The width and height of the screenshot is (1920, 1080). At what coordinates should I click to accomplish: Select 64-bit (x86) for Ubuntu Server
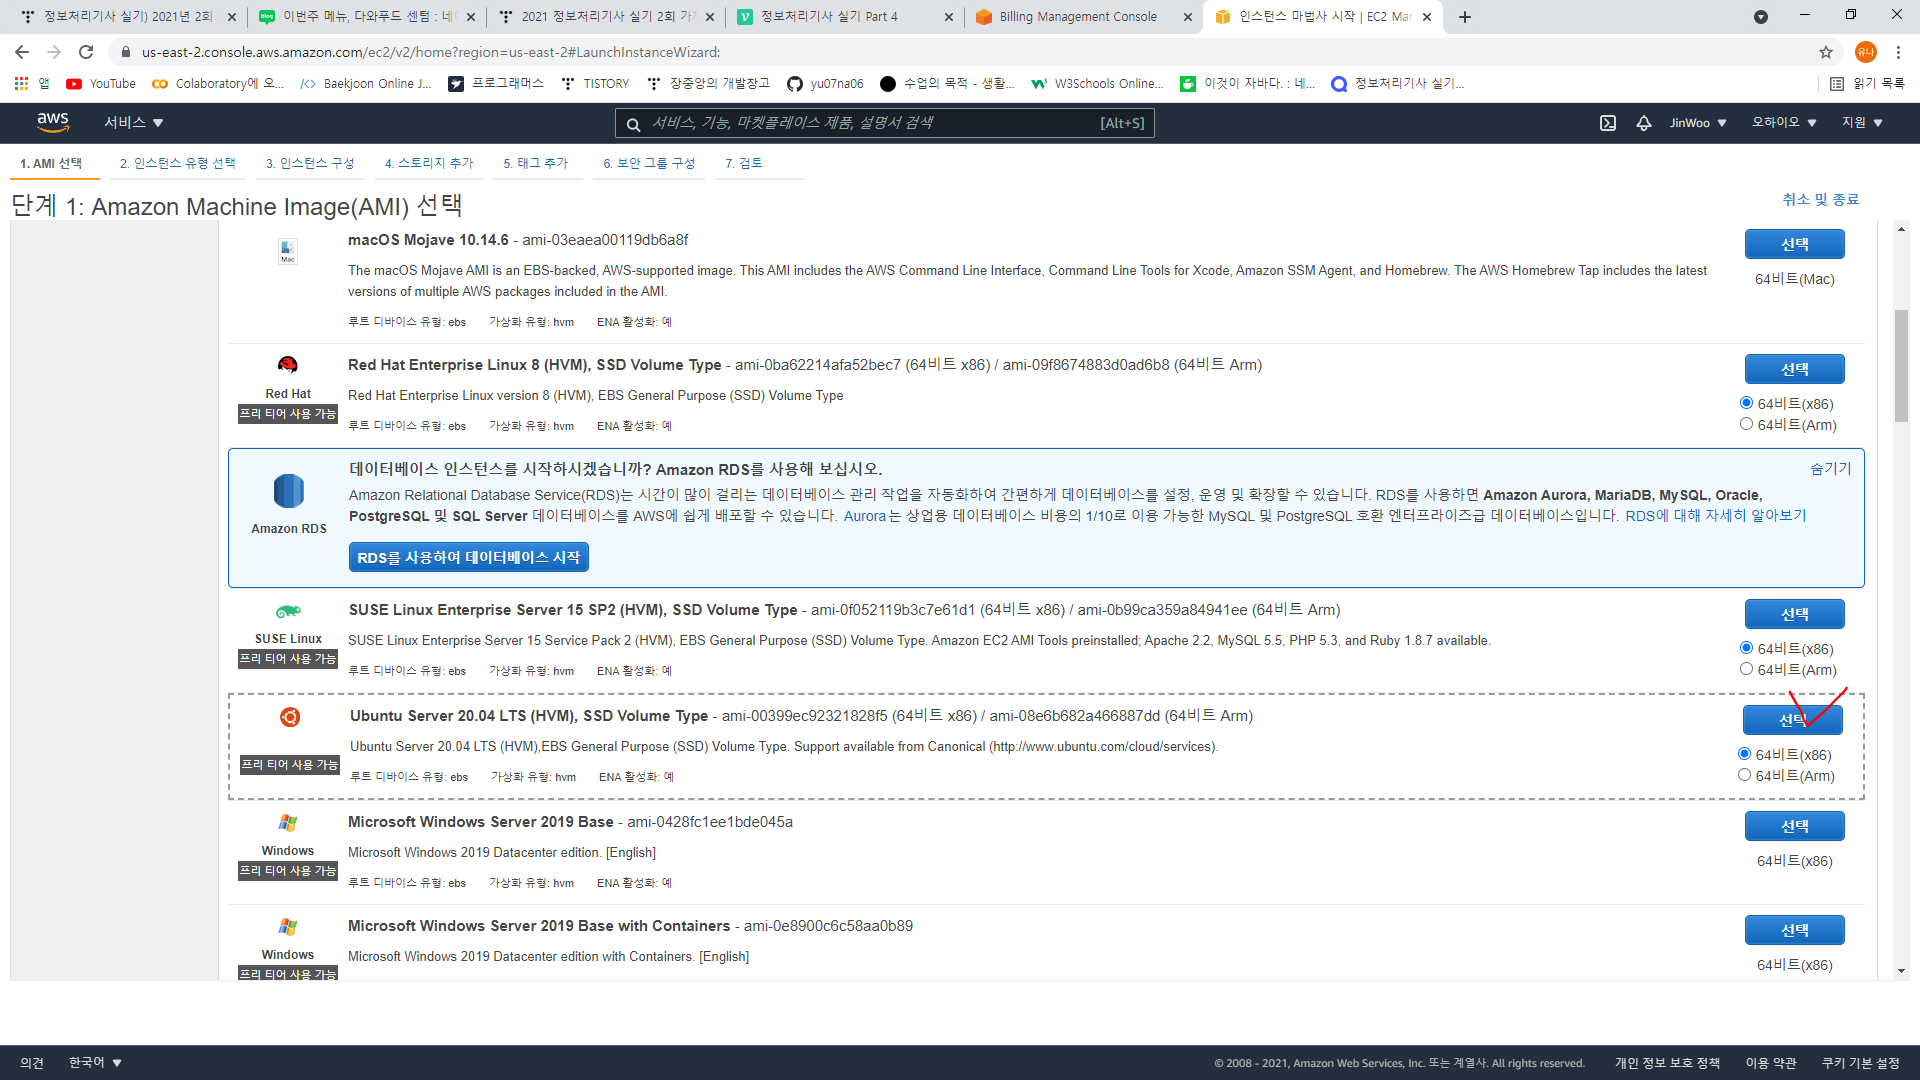1744,754
